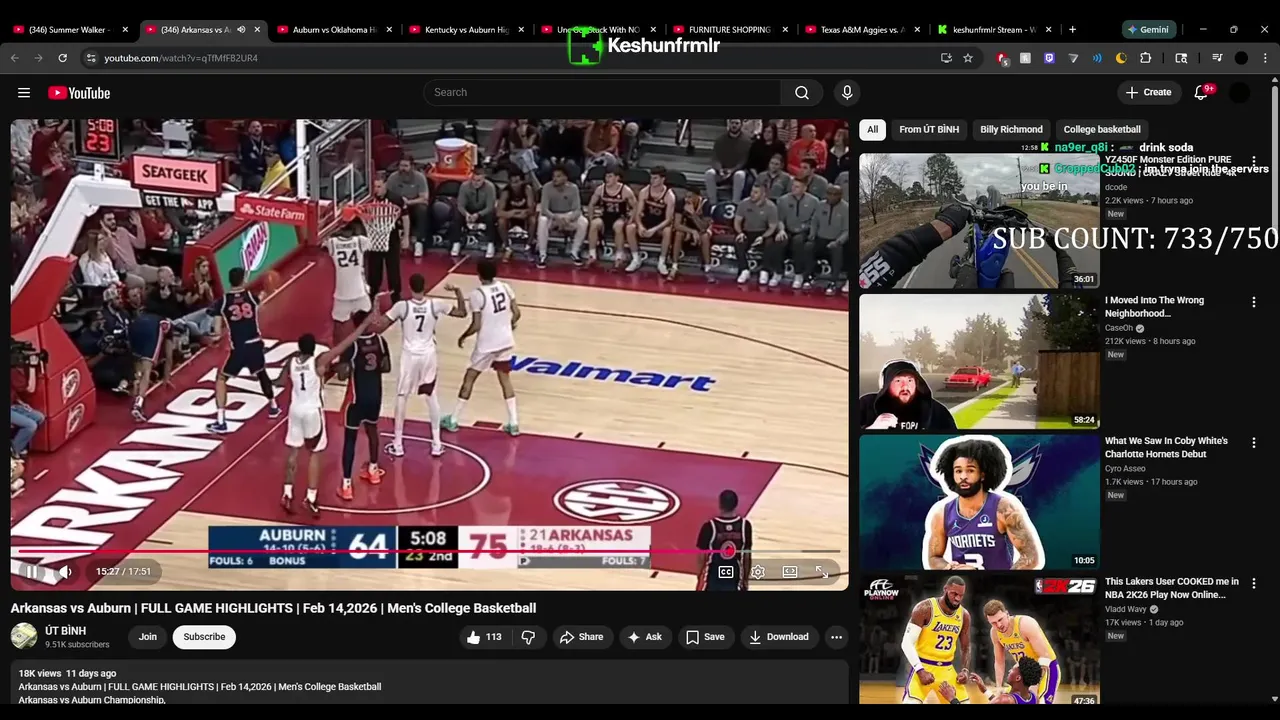This screenshot has height=720, width=1280.
Task: Open the Vladd Wavy channel name
Action: (x=1126, y=609)
